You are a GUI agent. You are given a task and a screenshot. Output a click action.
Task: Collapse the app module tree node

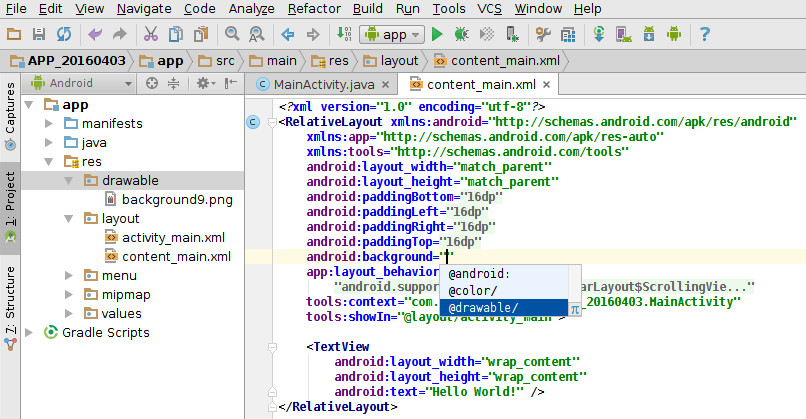tap(29, 105)
